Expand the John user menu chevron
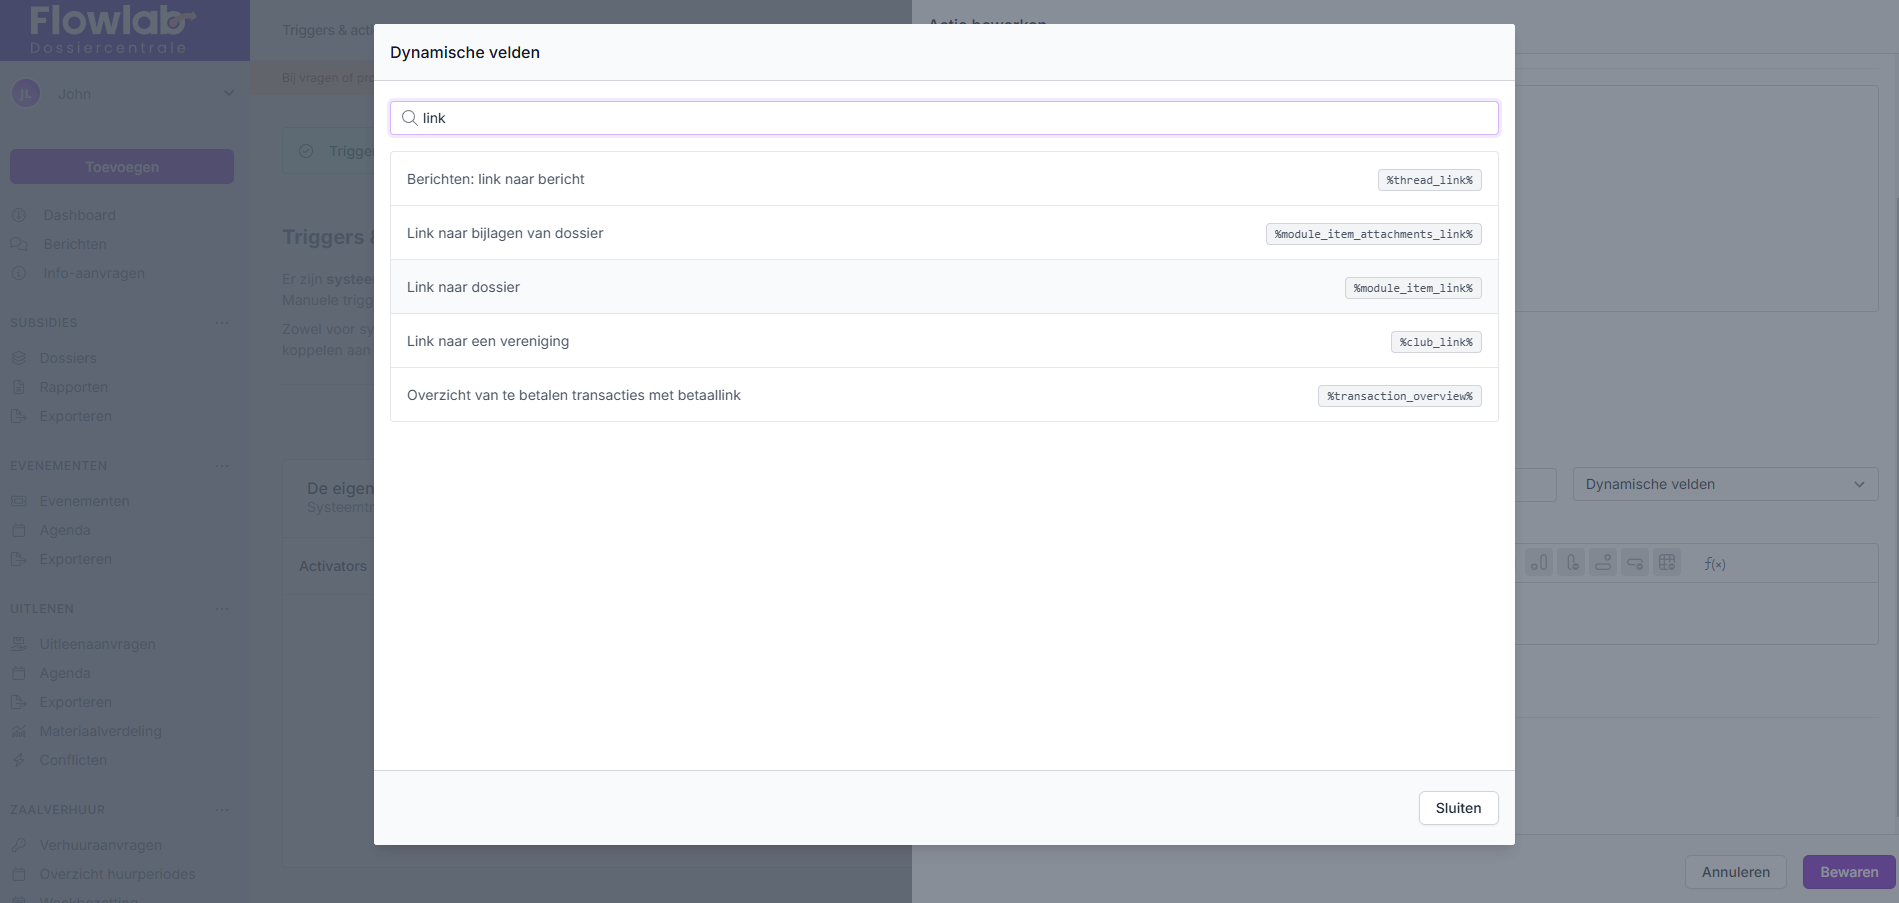The width and height of the screenshot is (1899, 903). point(229,94)
